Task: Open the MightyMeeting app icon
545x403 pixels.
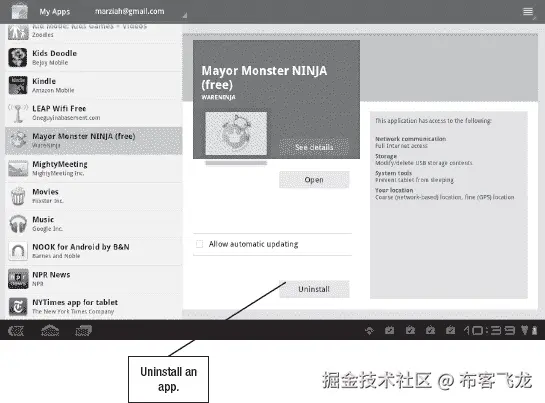Action: pyautogui.click(x=18, y=168)
